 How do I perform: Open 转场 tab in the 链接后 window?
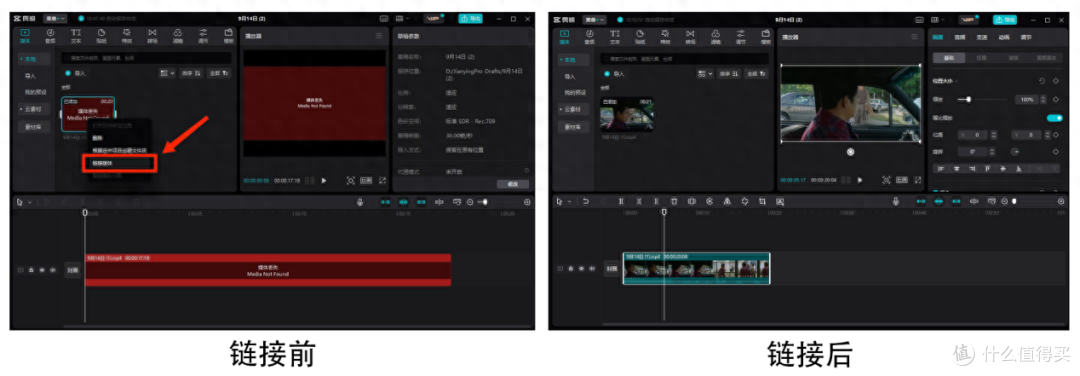(x=690, y=36)
